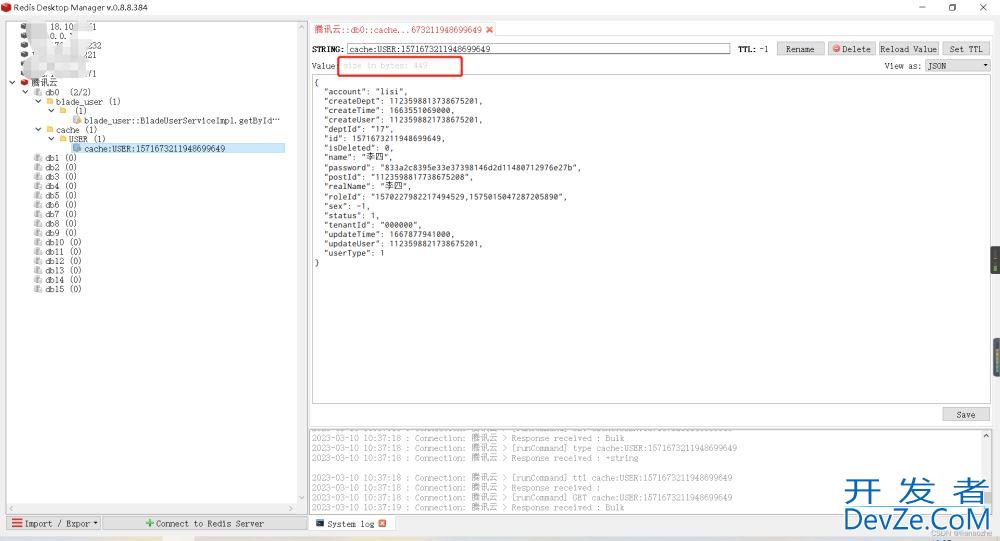Close the cache key tab with red X
The height and width of the screenshot is (541, 1000).
coord(489,29)
